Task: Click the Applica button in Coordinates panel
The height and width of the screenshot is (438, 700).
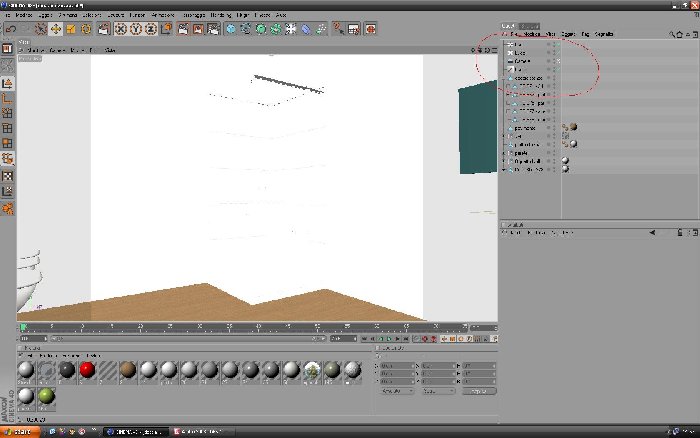Action: [x=479, y=391]
